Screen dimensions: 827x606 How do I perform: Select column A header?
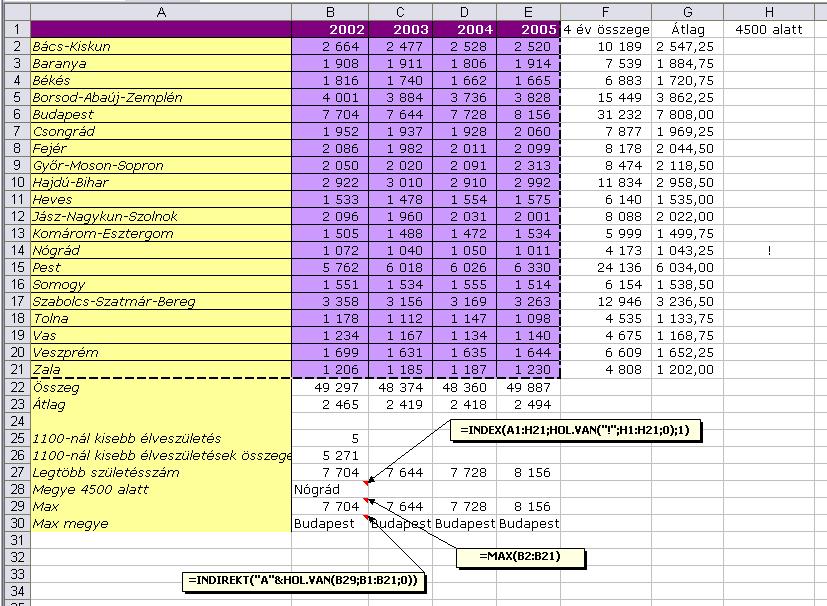161,12
